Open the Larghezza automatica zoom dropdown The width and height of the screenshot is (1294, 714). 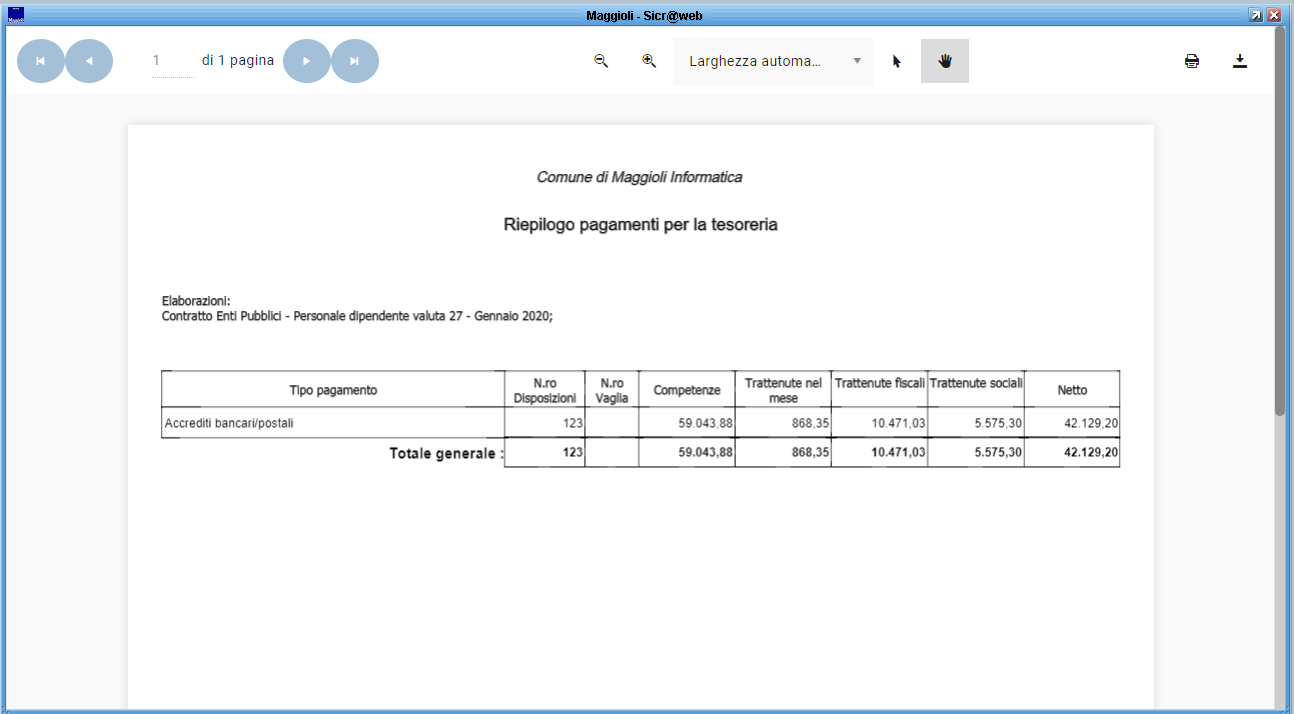click(x=773, y=61)
